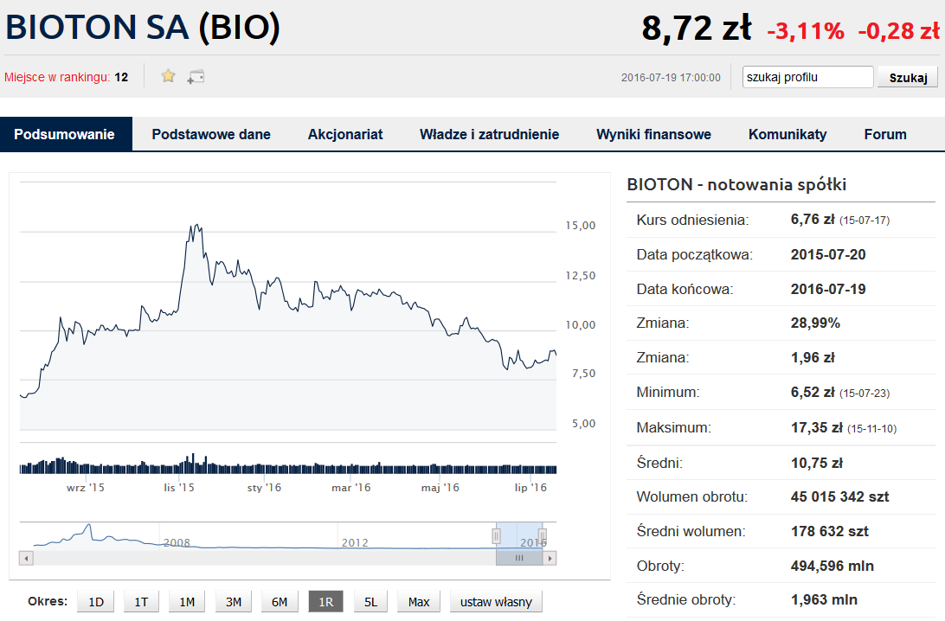Click Data końcowa value 2016-07-19
The image size is (945, 621).
[x=828, y=289]
